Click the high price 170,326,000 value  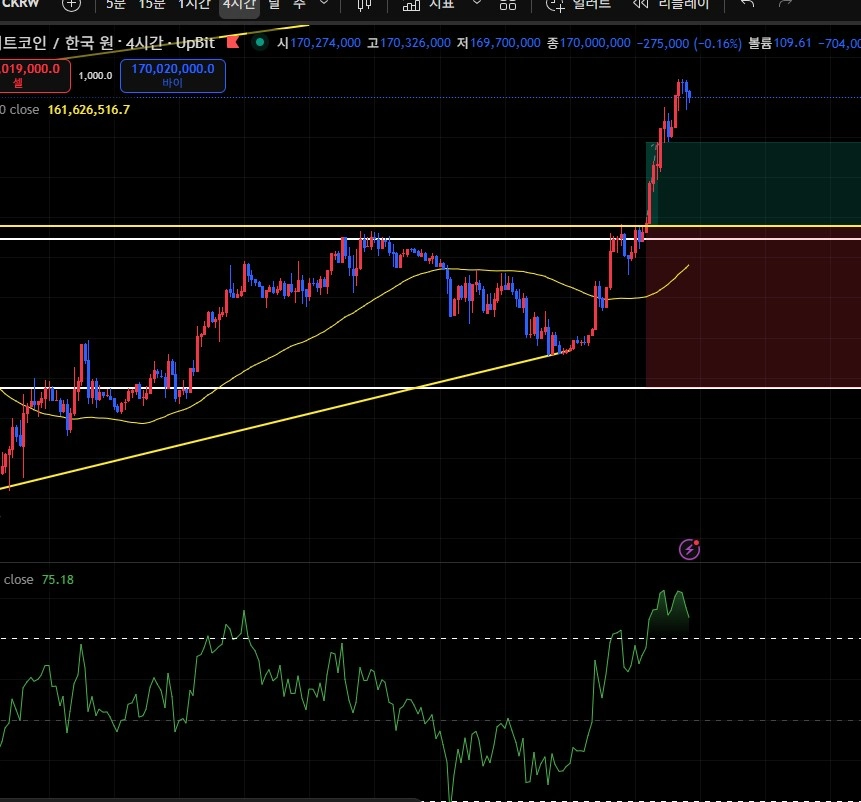pyautogui.click(x=415, y=43)
